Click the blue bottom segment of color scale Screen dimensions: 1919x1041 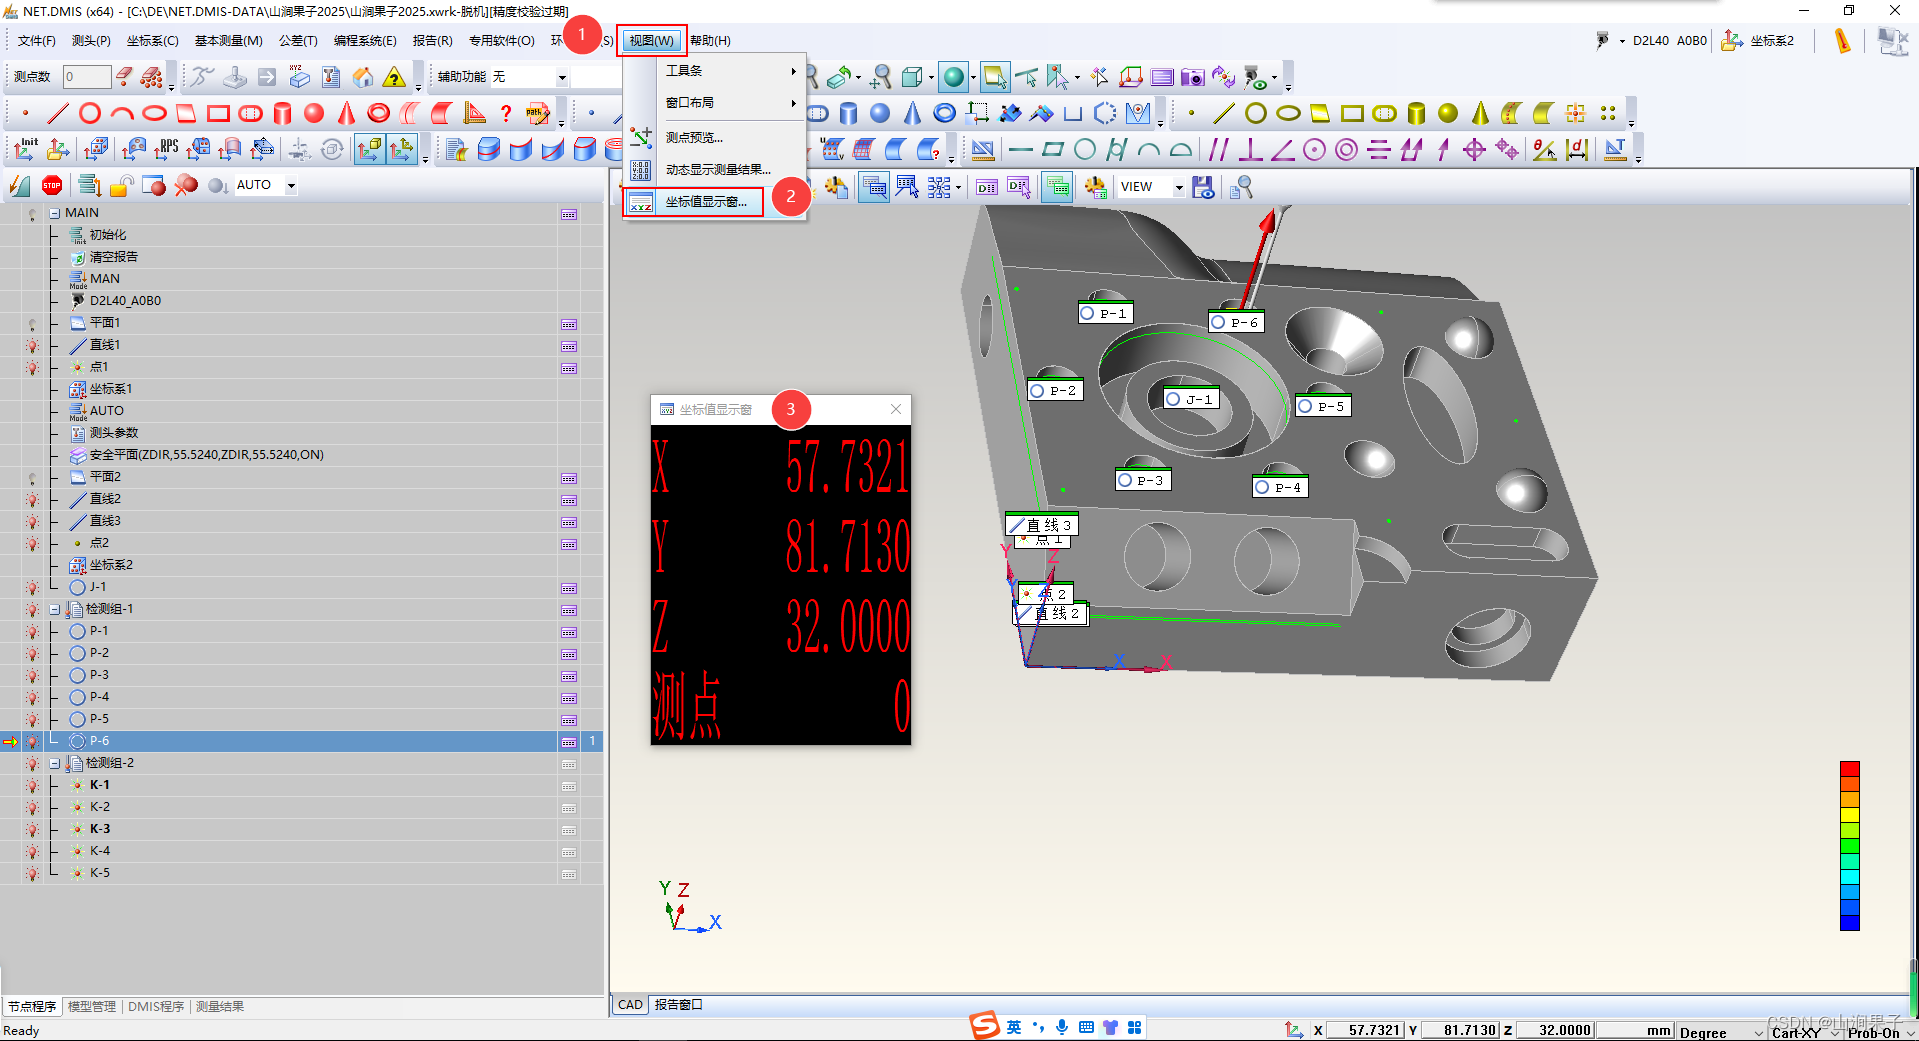point(1850,923)
